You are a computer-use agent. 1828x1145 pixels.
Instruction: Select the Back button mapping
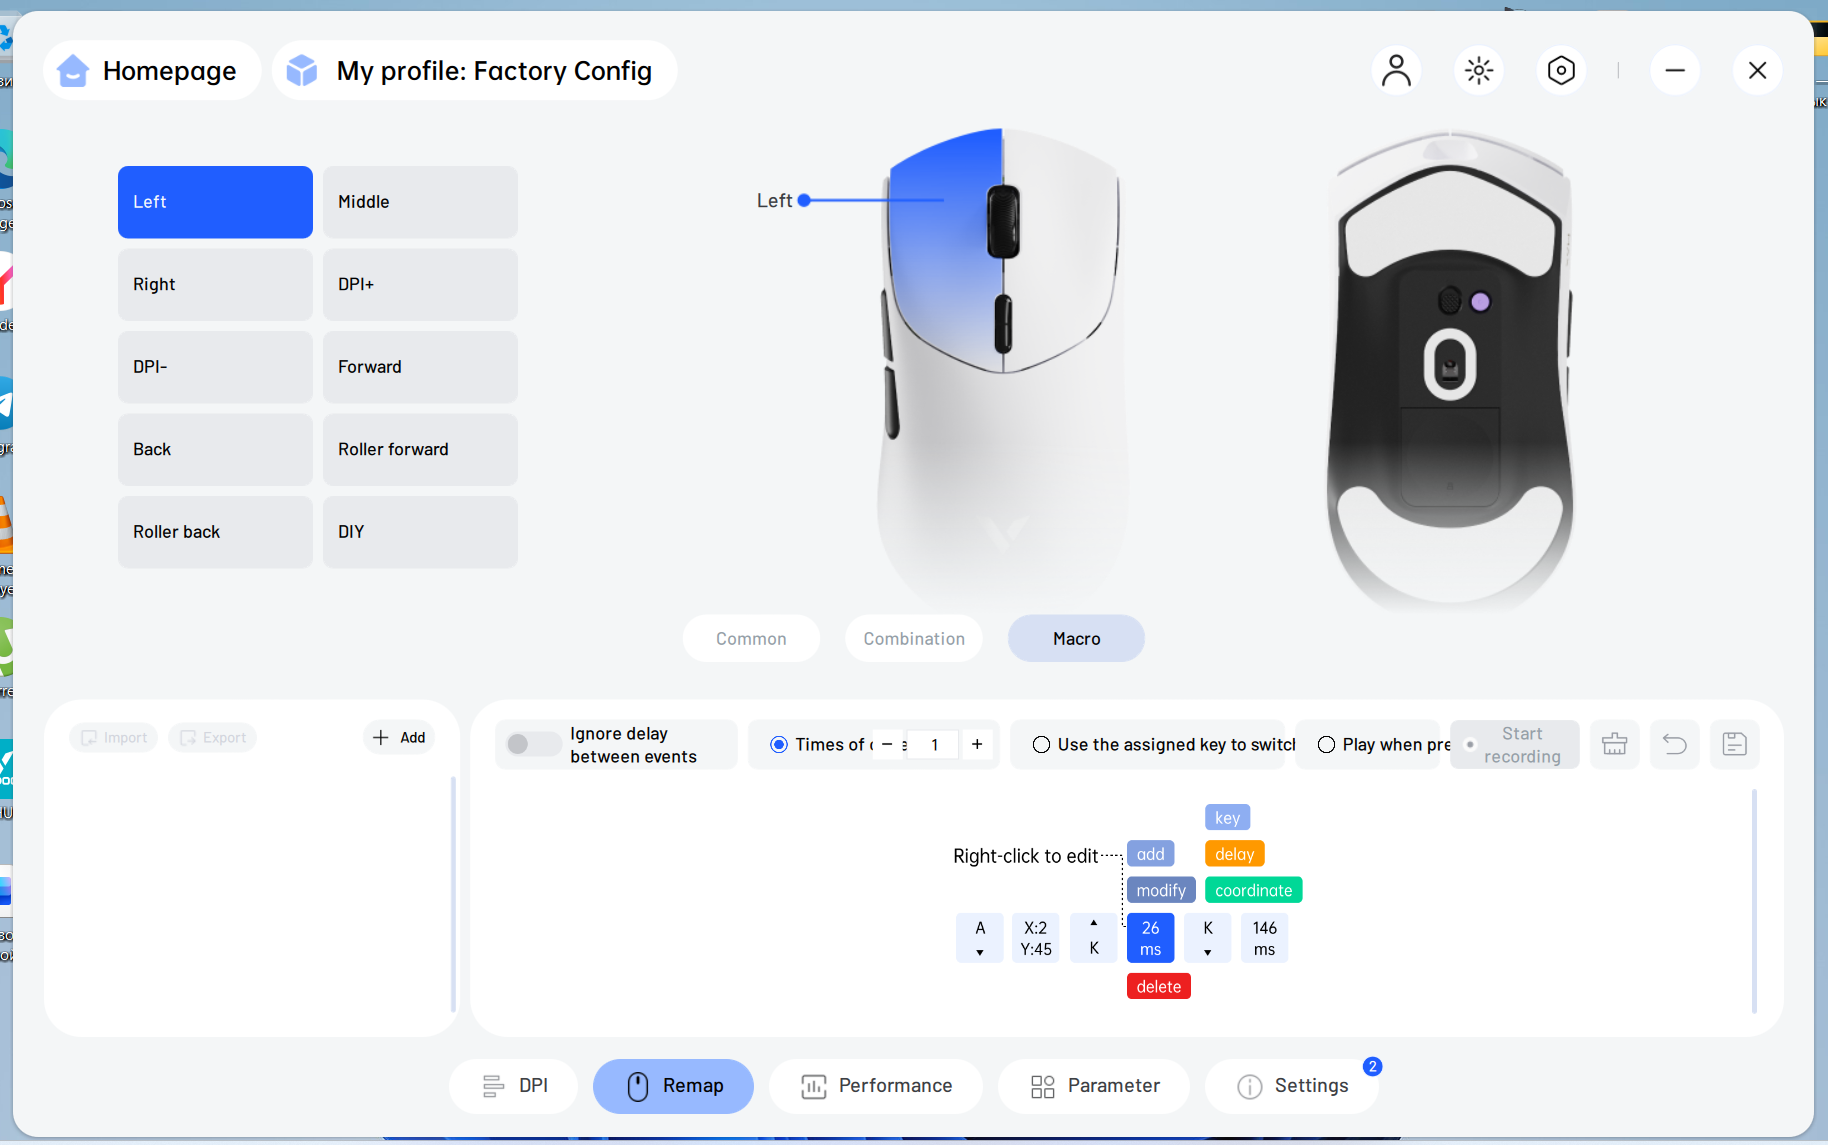pos(215,450)
